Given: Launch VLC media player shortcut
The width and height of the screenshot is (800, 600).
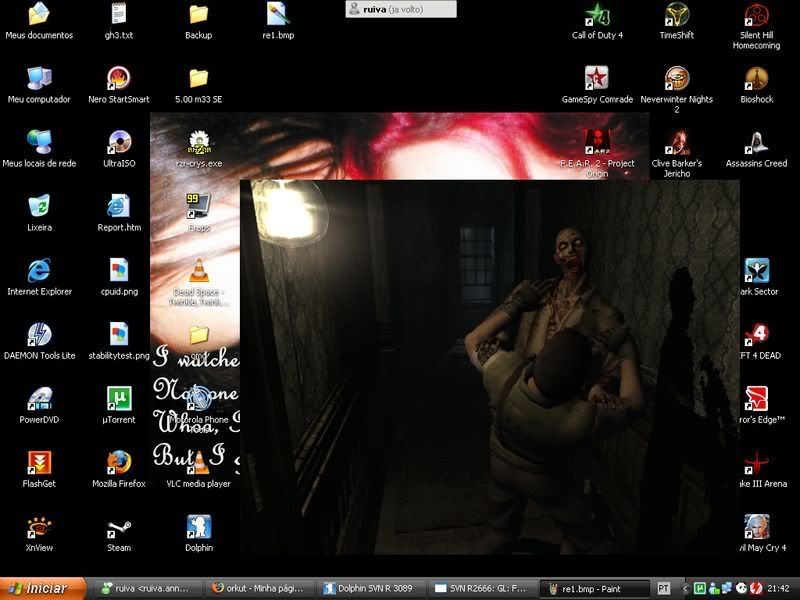Looking at the screenshot, I should coord(198,463).
